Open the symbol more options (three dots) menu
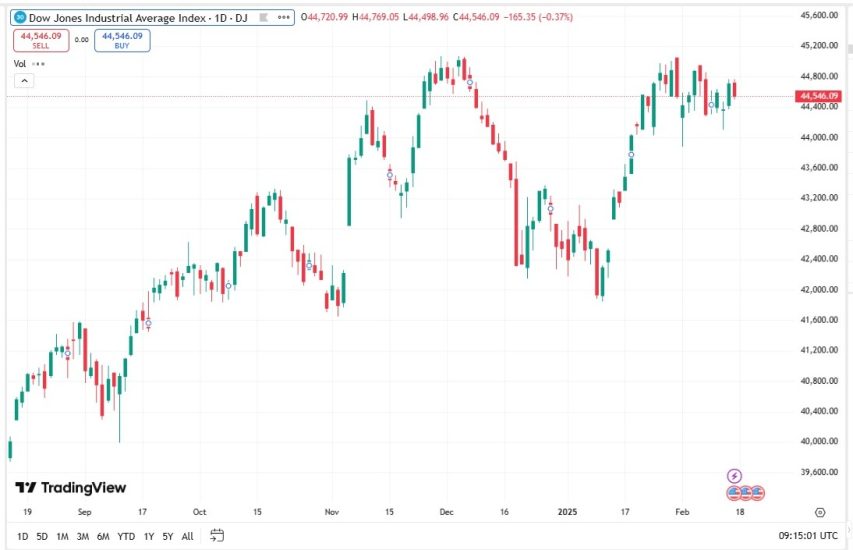The height and width of the screenshot is (550, 853). tap(283, 17)
